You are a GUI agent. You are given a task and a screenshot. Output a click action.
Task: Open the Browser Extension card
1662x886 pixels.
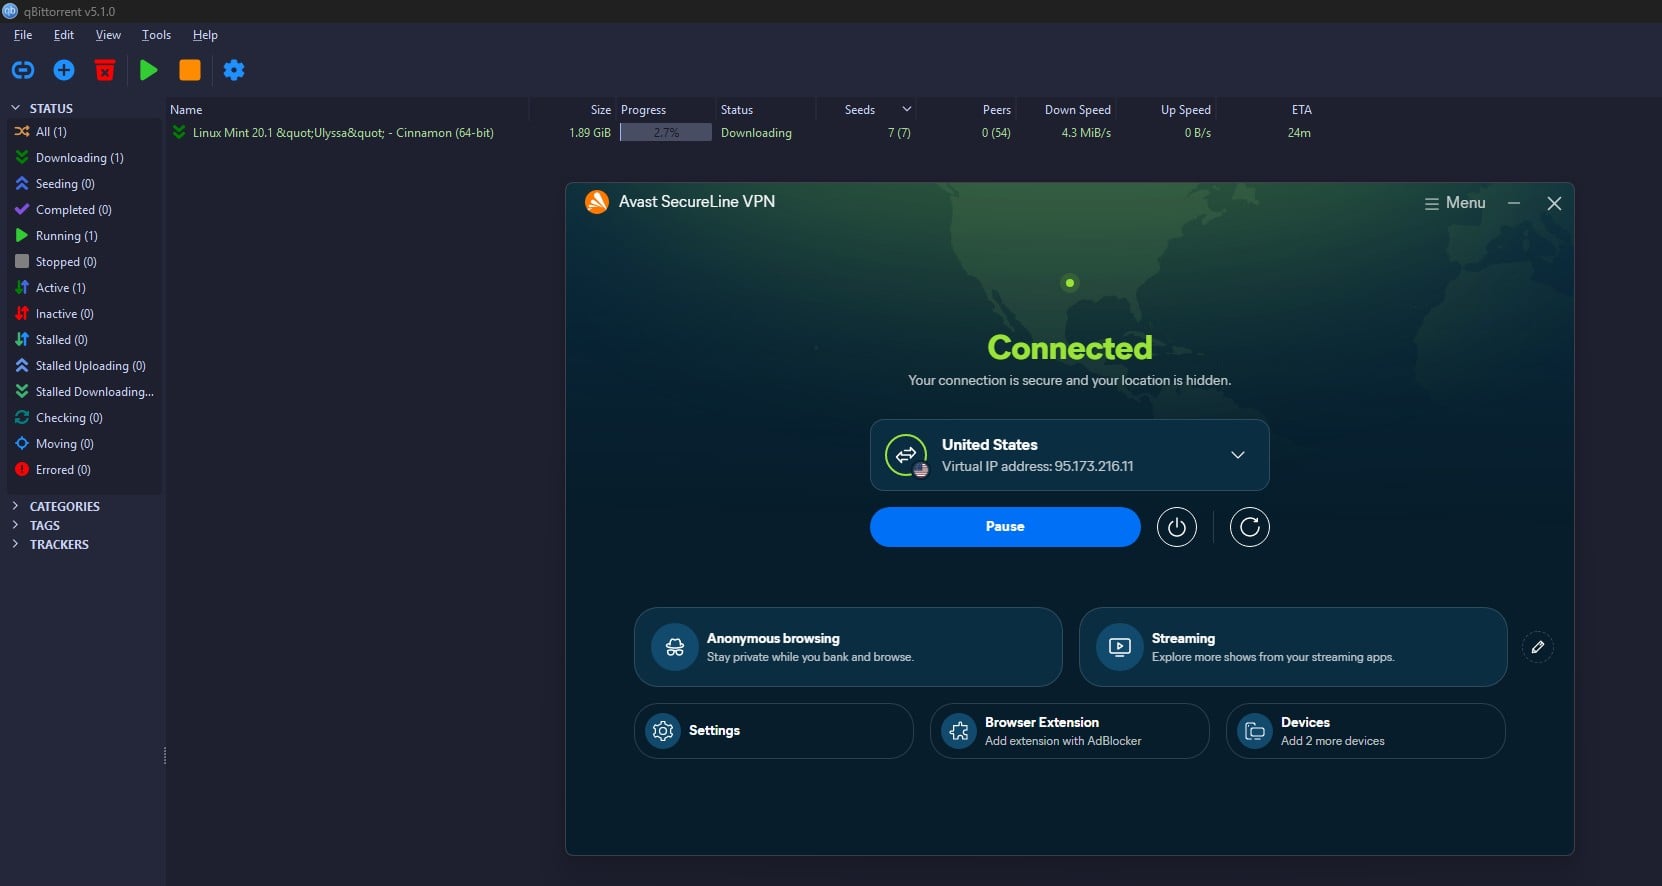coord(1070,731)
